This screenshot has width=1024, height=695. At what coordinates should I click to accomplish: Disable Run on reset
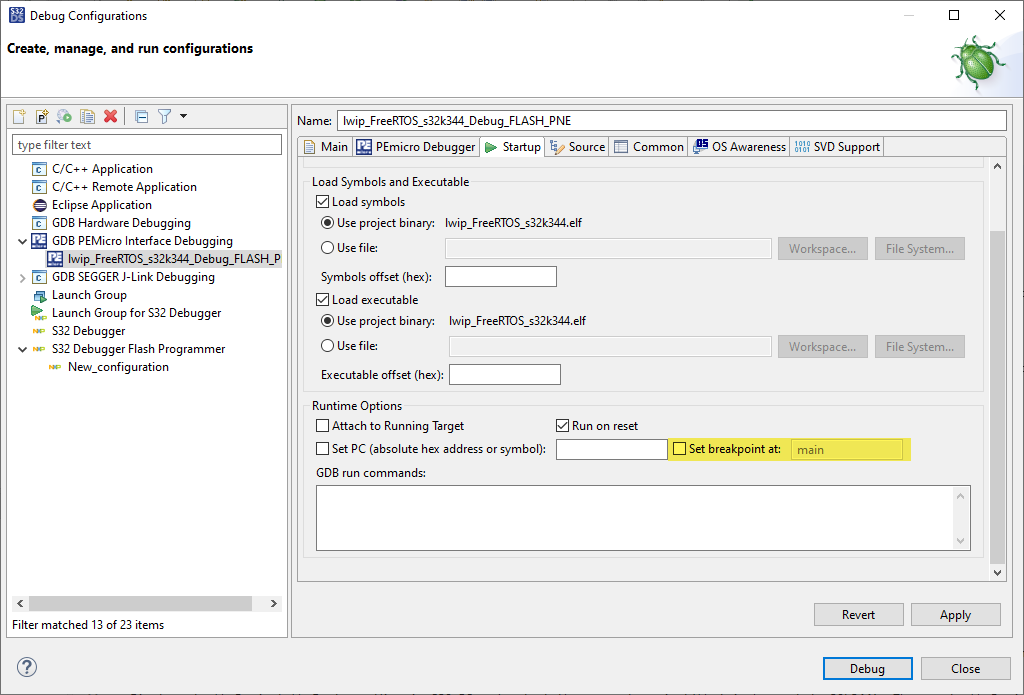[x=562, y=425]
